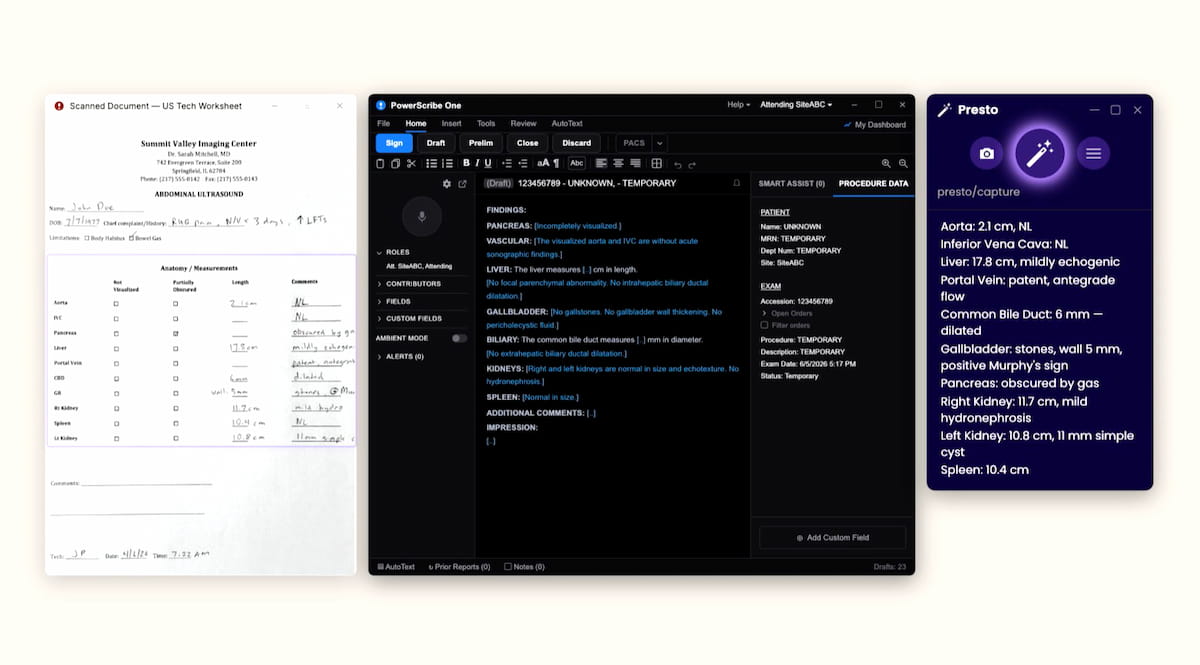Toggle underline formatting

point(488,163)
